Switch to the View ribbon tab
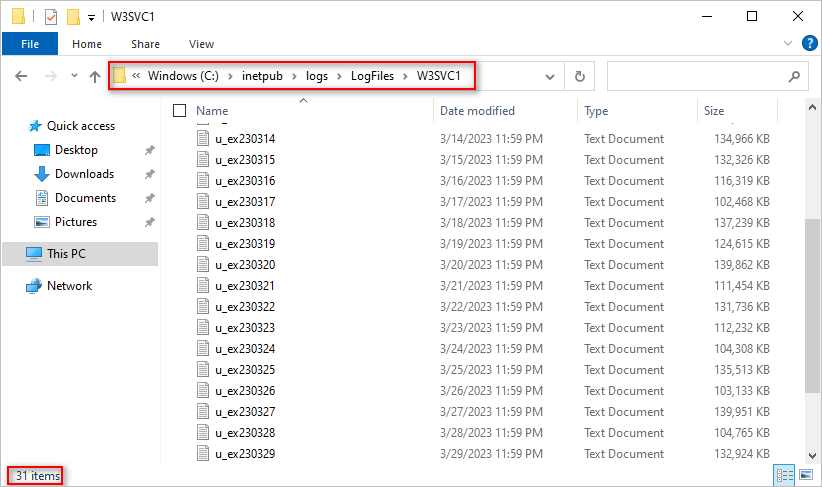Image resolution: width=822 pixels, height=487 pixels. (x=201, y=44)
